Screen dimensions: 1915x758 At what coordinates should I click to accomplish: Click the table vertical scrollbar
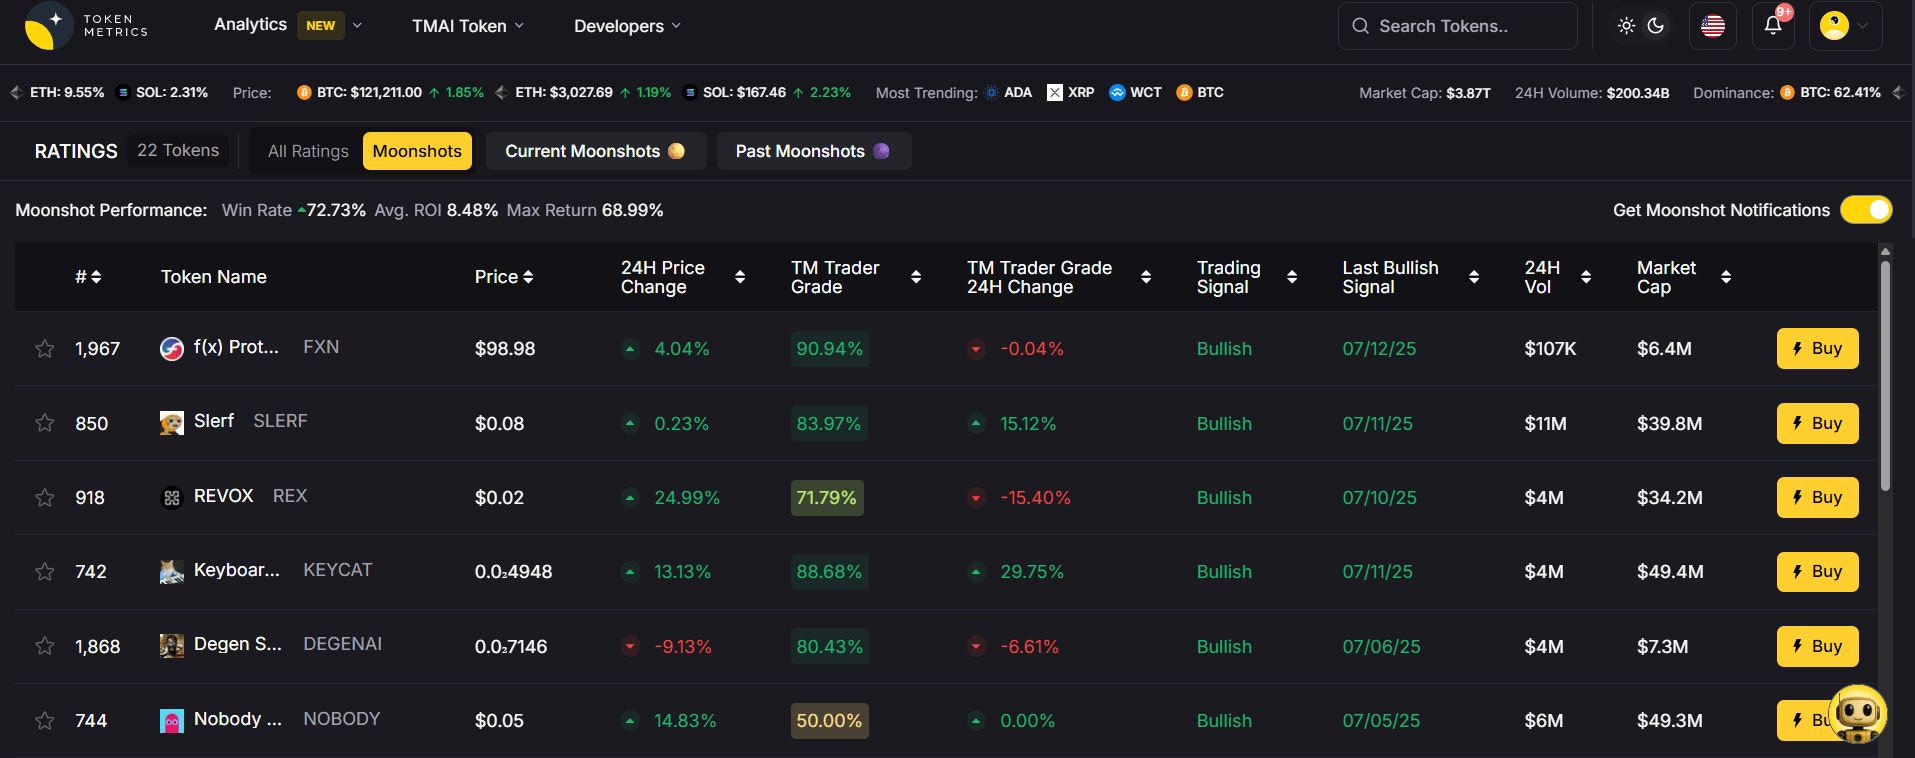click(1885, 375)
